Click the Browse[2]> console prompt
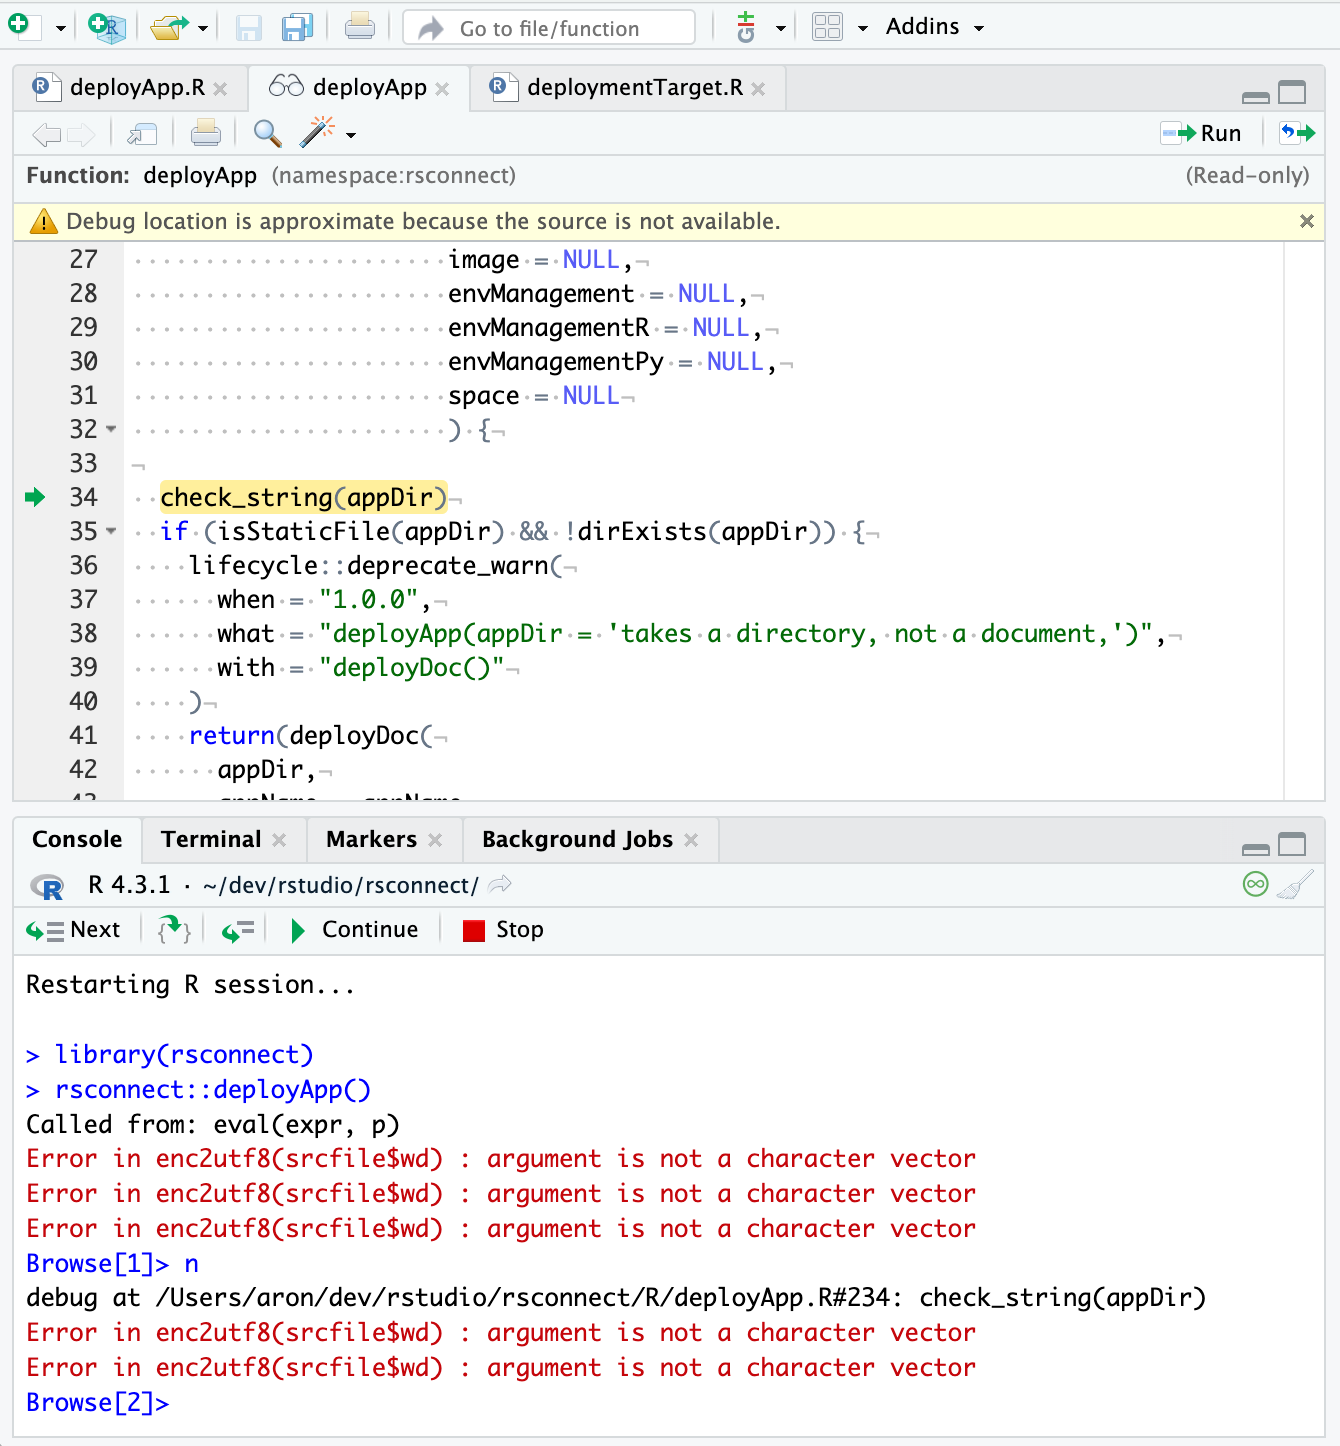 (97, 1404)
